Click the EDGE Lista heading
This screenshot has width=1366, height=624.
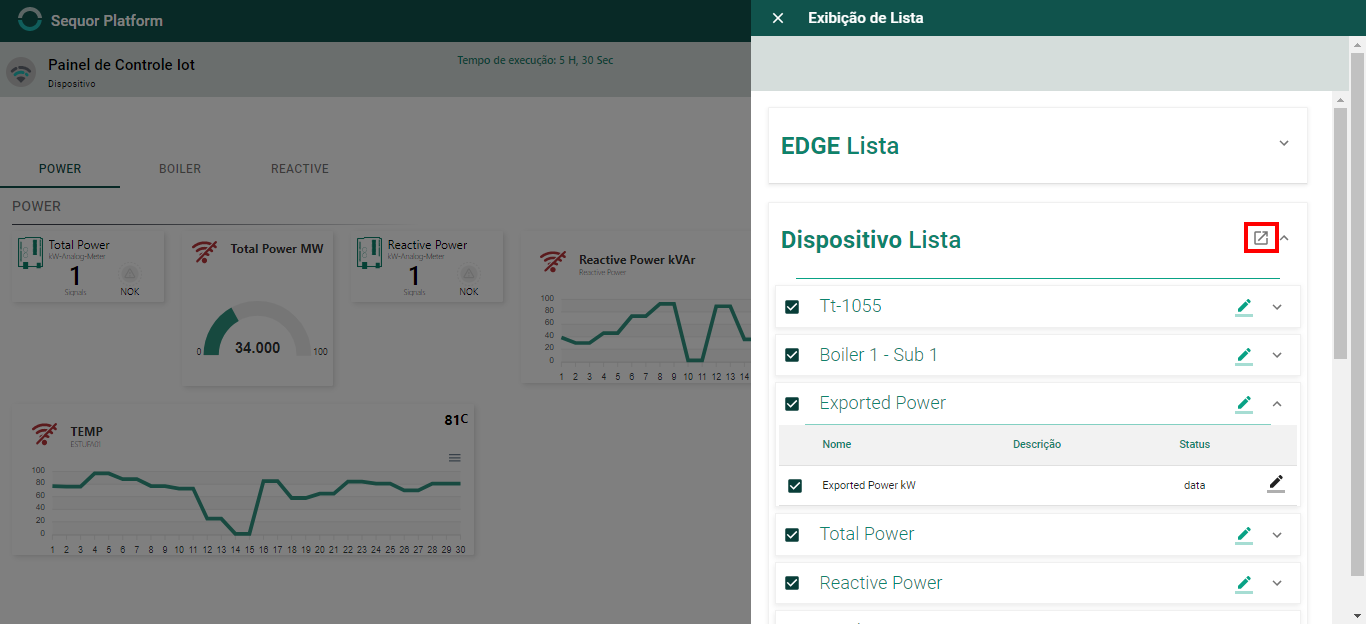tap(839, 146)
